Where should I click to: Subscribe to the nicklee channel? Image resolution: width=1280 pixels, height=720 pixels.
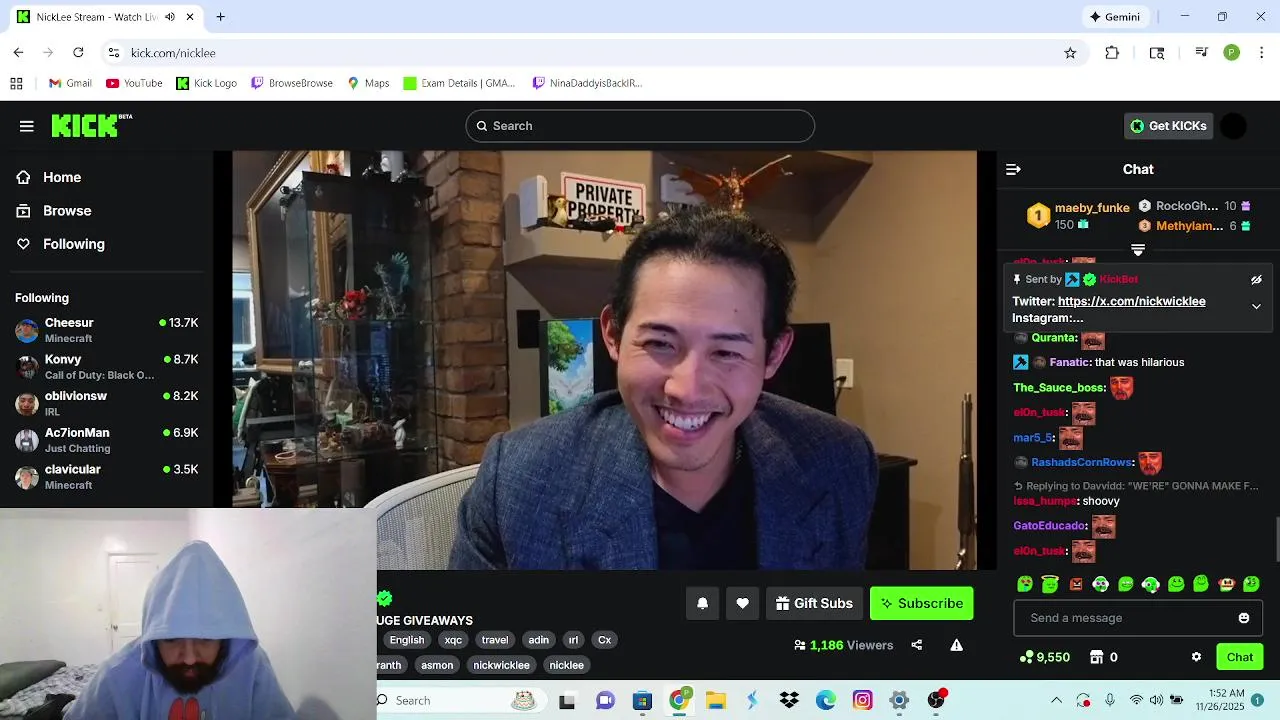tap(921, 603)
